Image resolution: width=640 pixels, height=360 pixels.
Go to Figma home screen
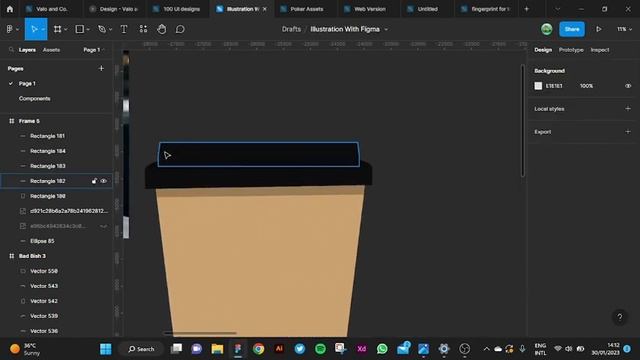(9, 9)
